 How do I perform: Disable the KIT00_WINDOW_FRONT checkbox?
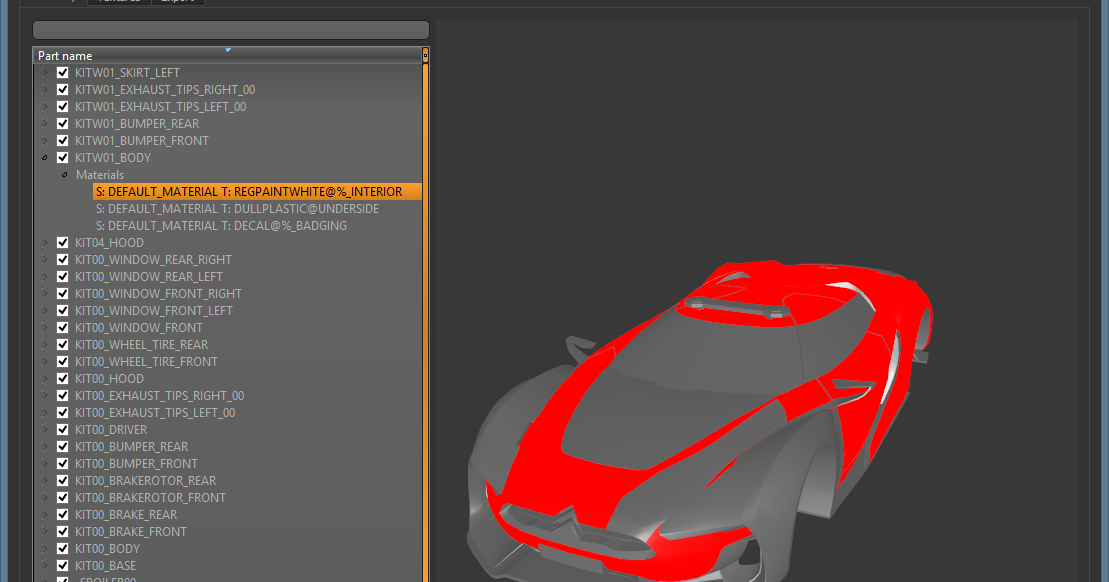click(62, 327)
